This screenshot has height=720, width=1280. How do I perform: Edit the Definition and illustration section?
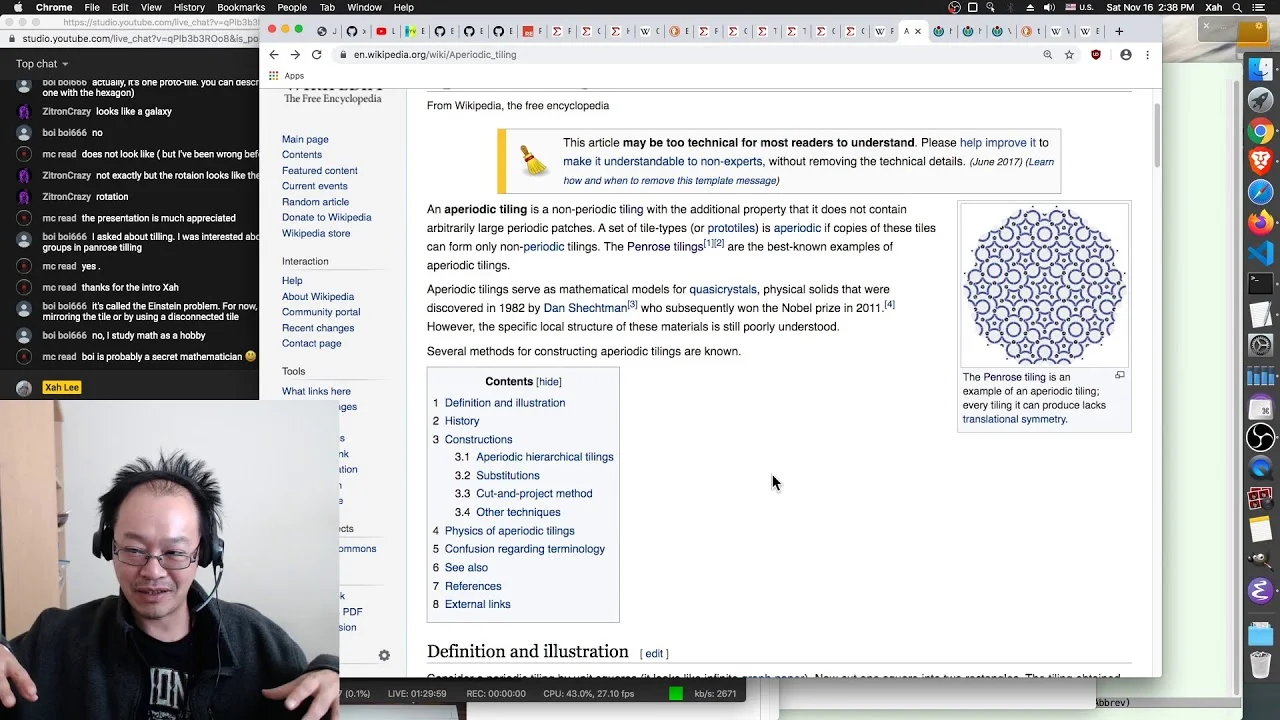pos(654,654)
